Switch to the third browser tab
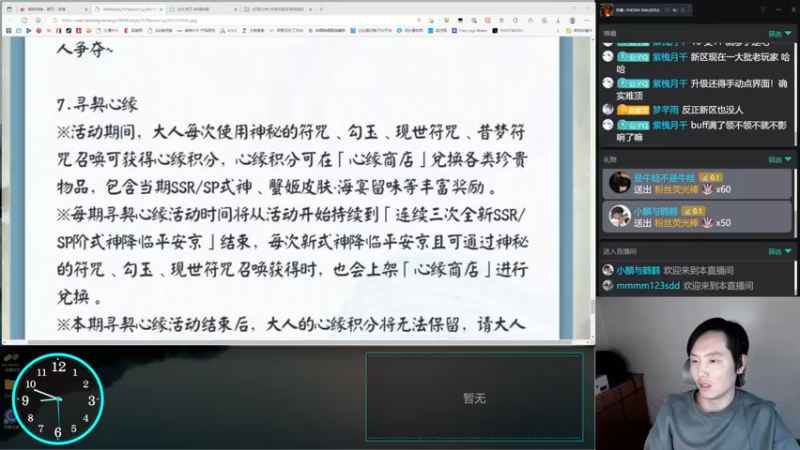Viewport: 800px width, 450px height. click(x=203, y=9)
